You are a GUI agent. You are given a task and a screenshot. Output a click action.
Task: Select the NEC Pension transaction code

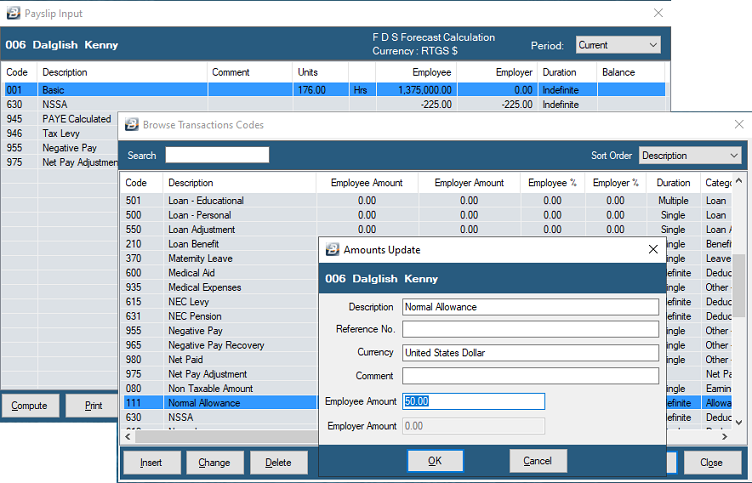tap(221, 316)
